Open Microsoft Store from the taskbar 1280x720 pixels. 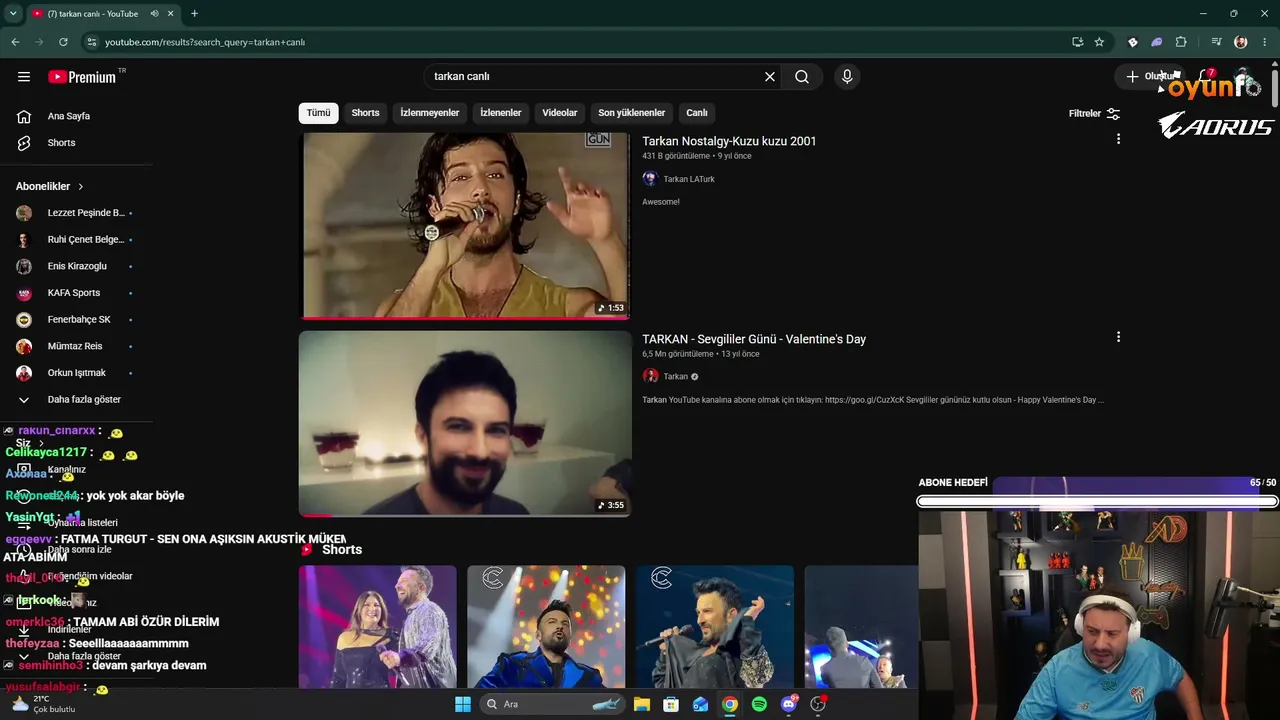click(x=671, y=704)
